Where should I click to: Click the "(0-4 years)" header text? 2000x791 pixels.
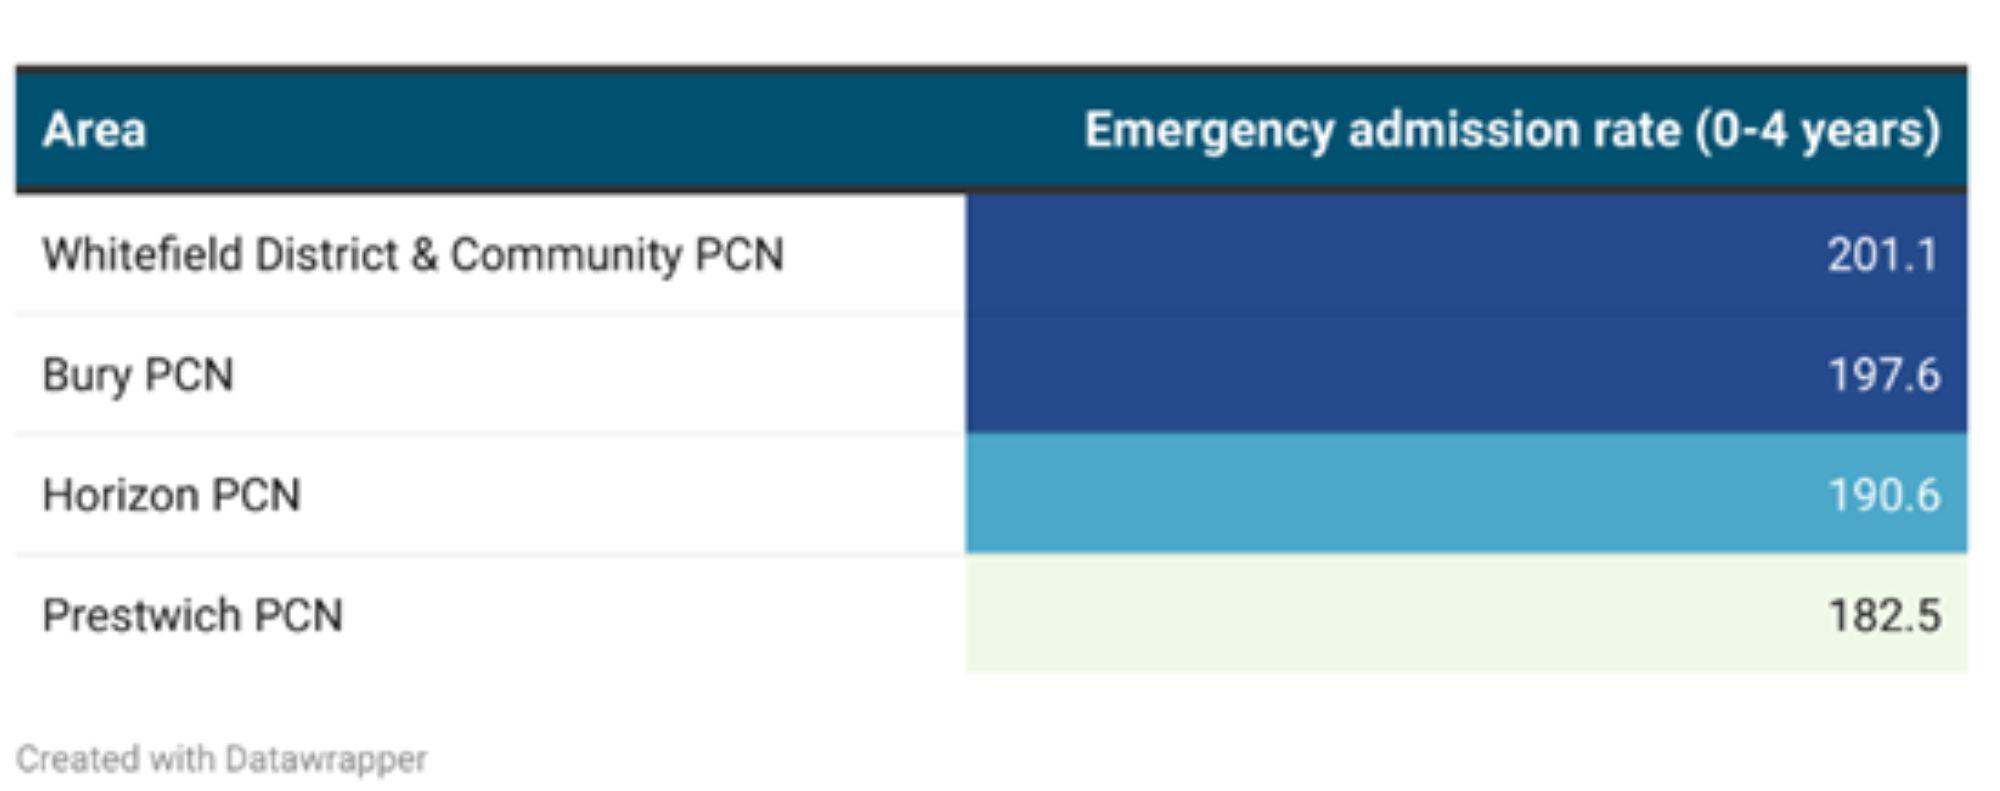click(1818, 131)
